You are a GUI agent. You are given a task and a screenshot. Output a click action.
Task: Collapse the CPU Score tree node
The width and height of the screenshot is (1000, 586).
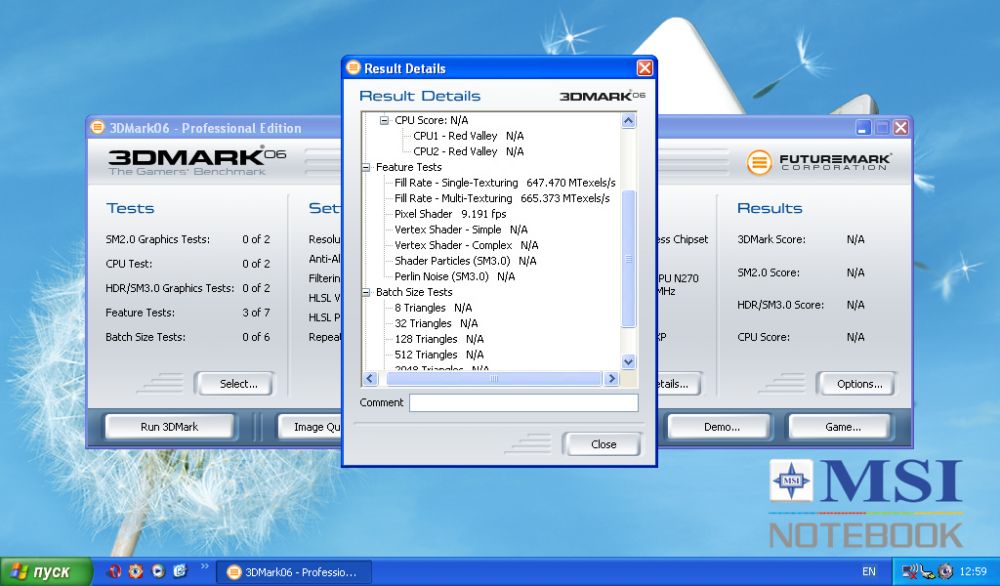[x=385, y=120]
